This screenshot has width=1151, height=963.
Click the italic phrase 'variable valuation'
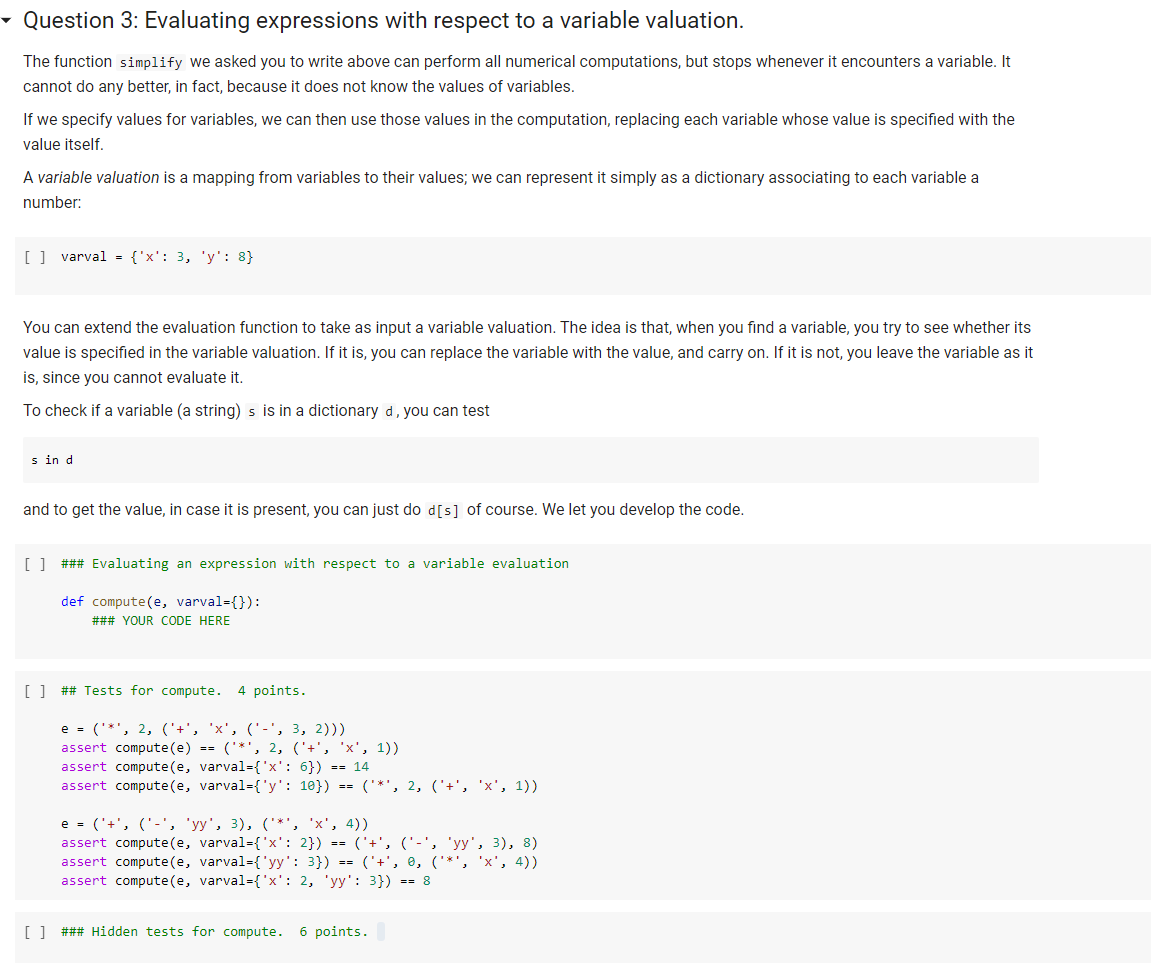click(98, 178)
